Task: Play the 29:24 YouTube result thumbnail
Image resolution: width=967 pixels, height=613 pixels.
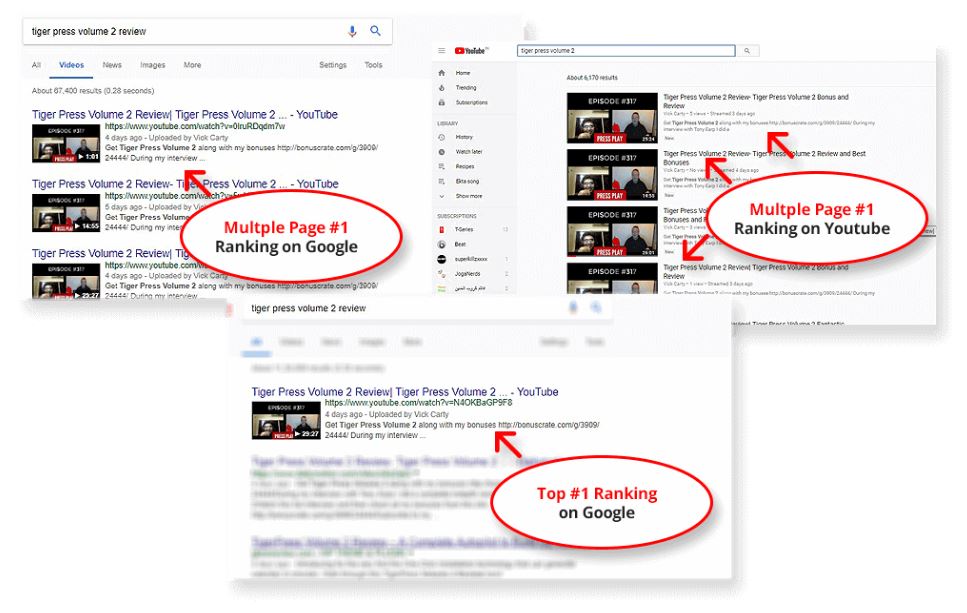Action: point(612,118)
